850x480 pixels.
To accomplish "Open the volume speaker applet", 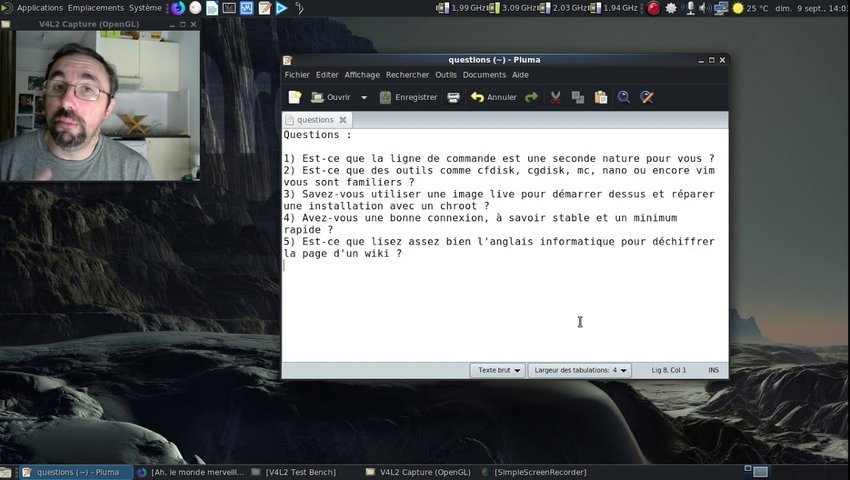I will [705, 8].
